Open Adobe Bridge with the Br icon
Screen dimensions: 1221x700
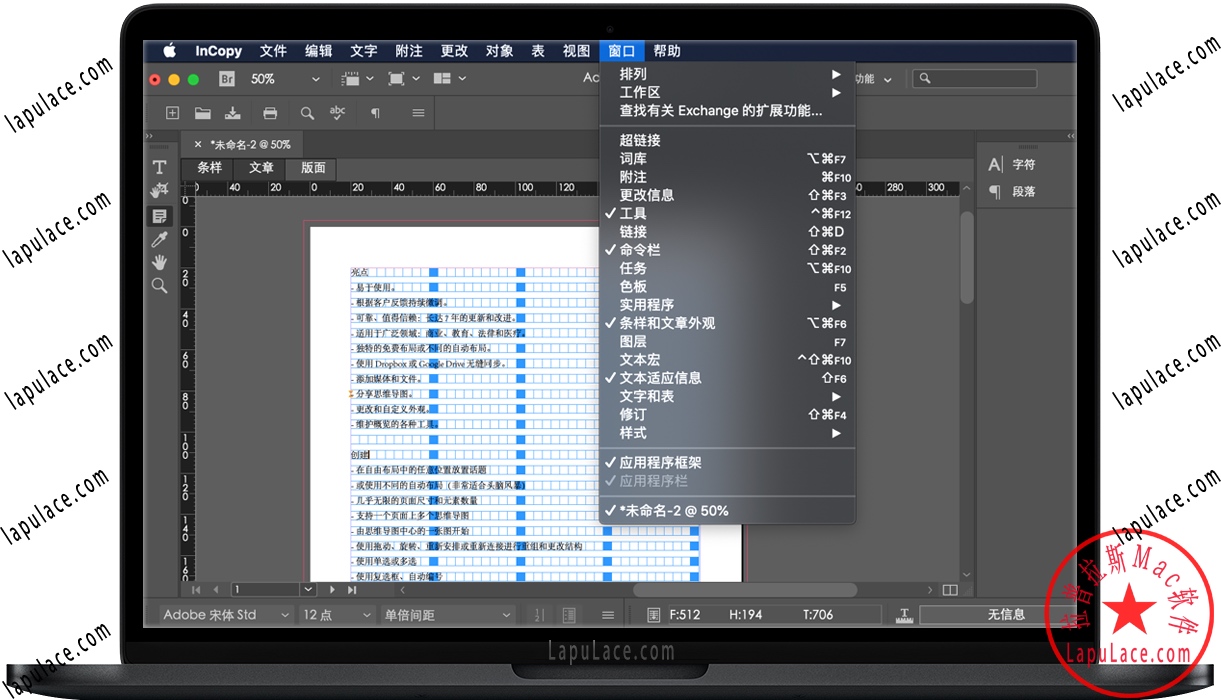(x=227, y=77)
